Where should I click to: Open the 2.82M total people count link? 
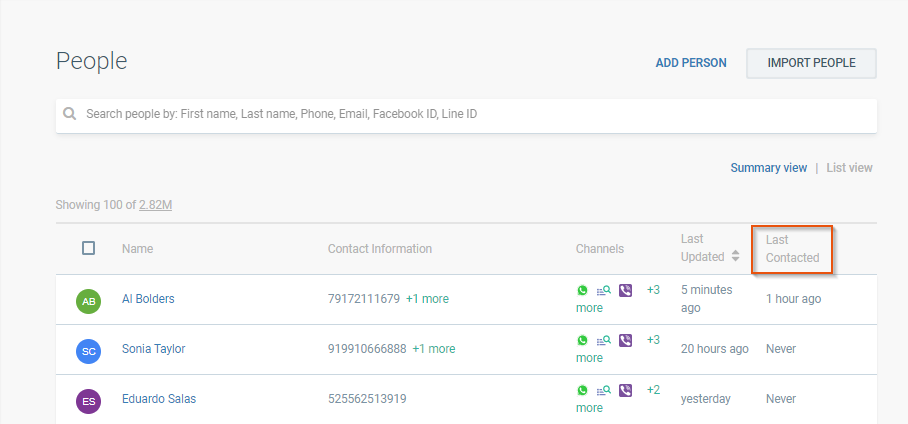click(155, 205)
